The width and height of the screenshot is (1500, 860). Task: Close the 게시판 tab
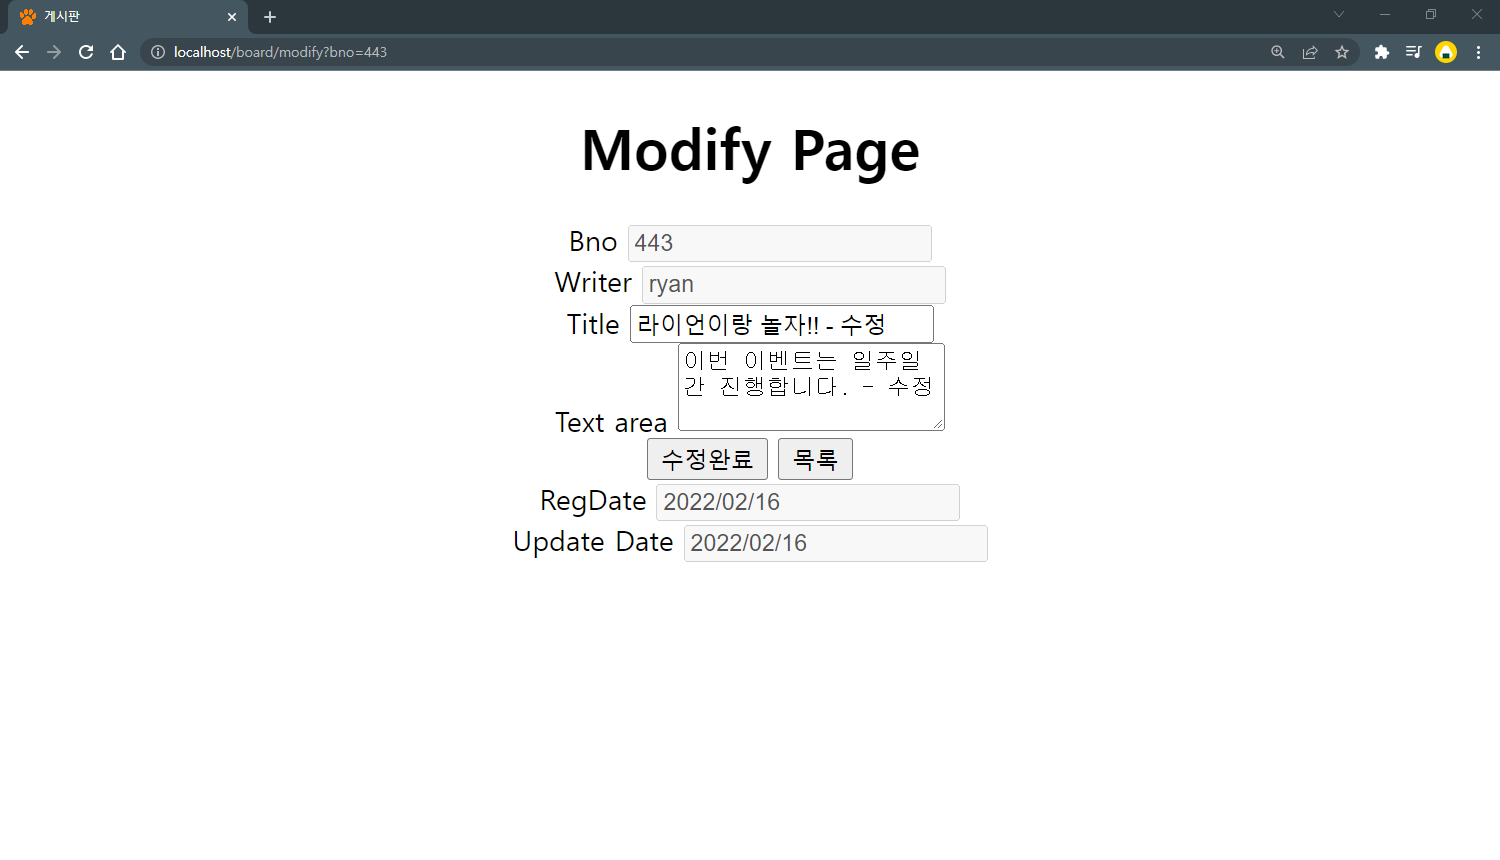coord(232,16)
